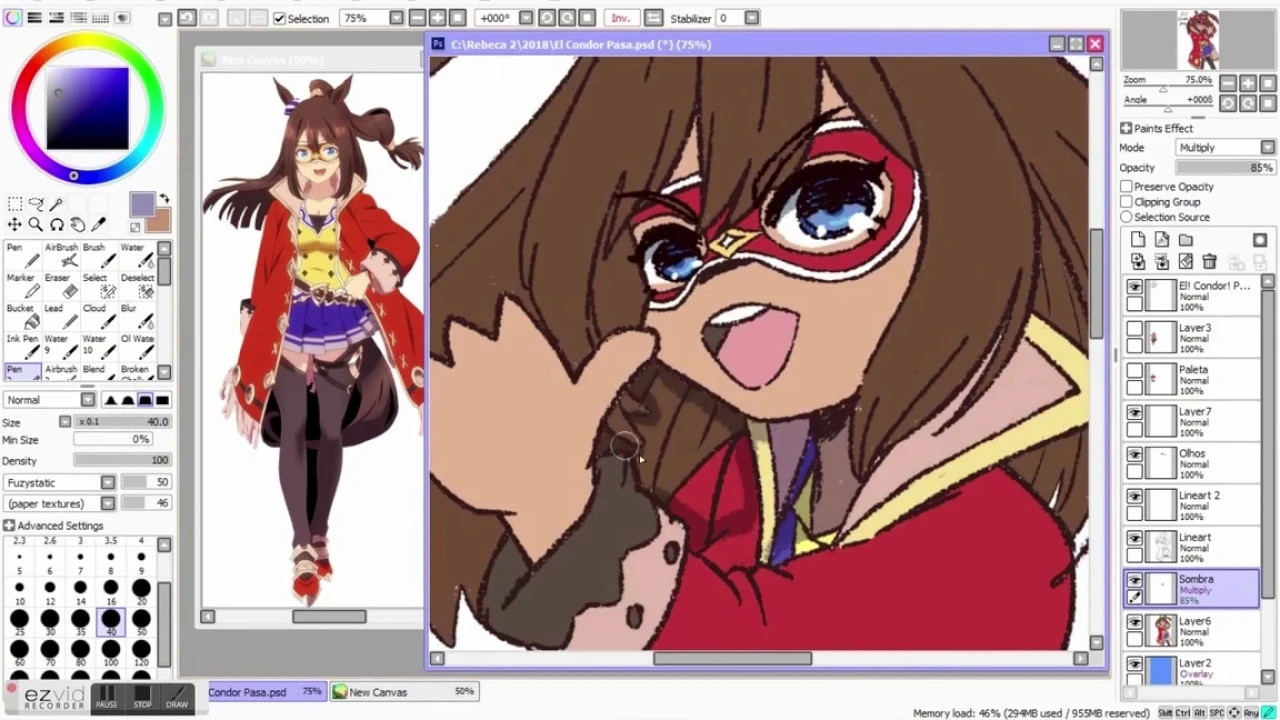This screenshot has height=720, width=1280.
Task: Enable Clipping Group checkbox
Action: pos(1127,202)
